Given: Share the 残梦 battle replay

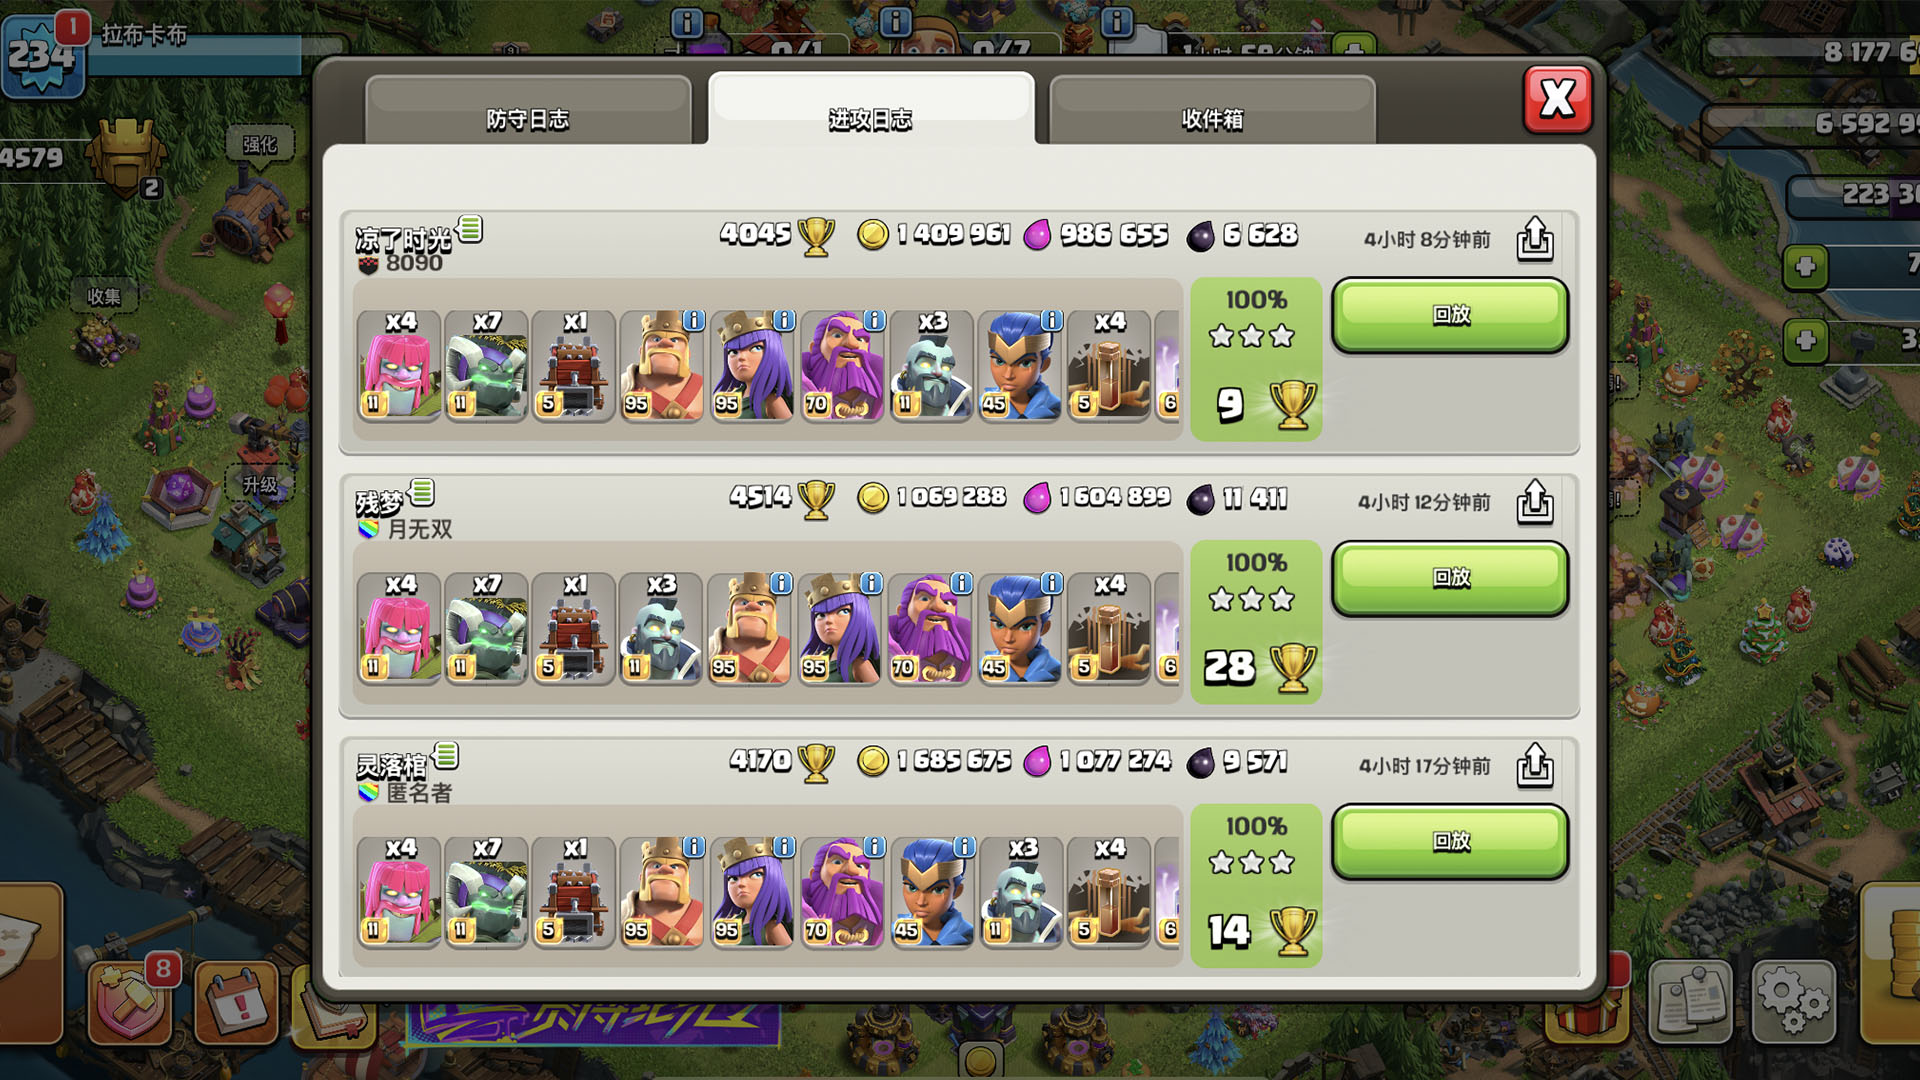Looking at the screenshot, I should pos(1535,502).
